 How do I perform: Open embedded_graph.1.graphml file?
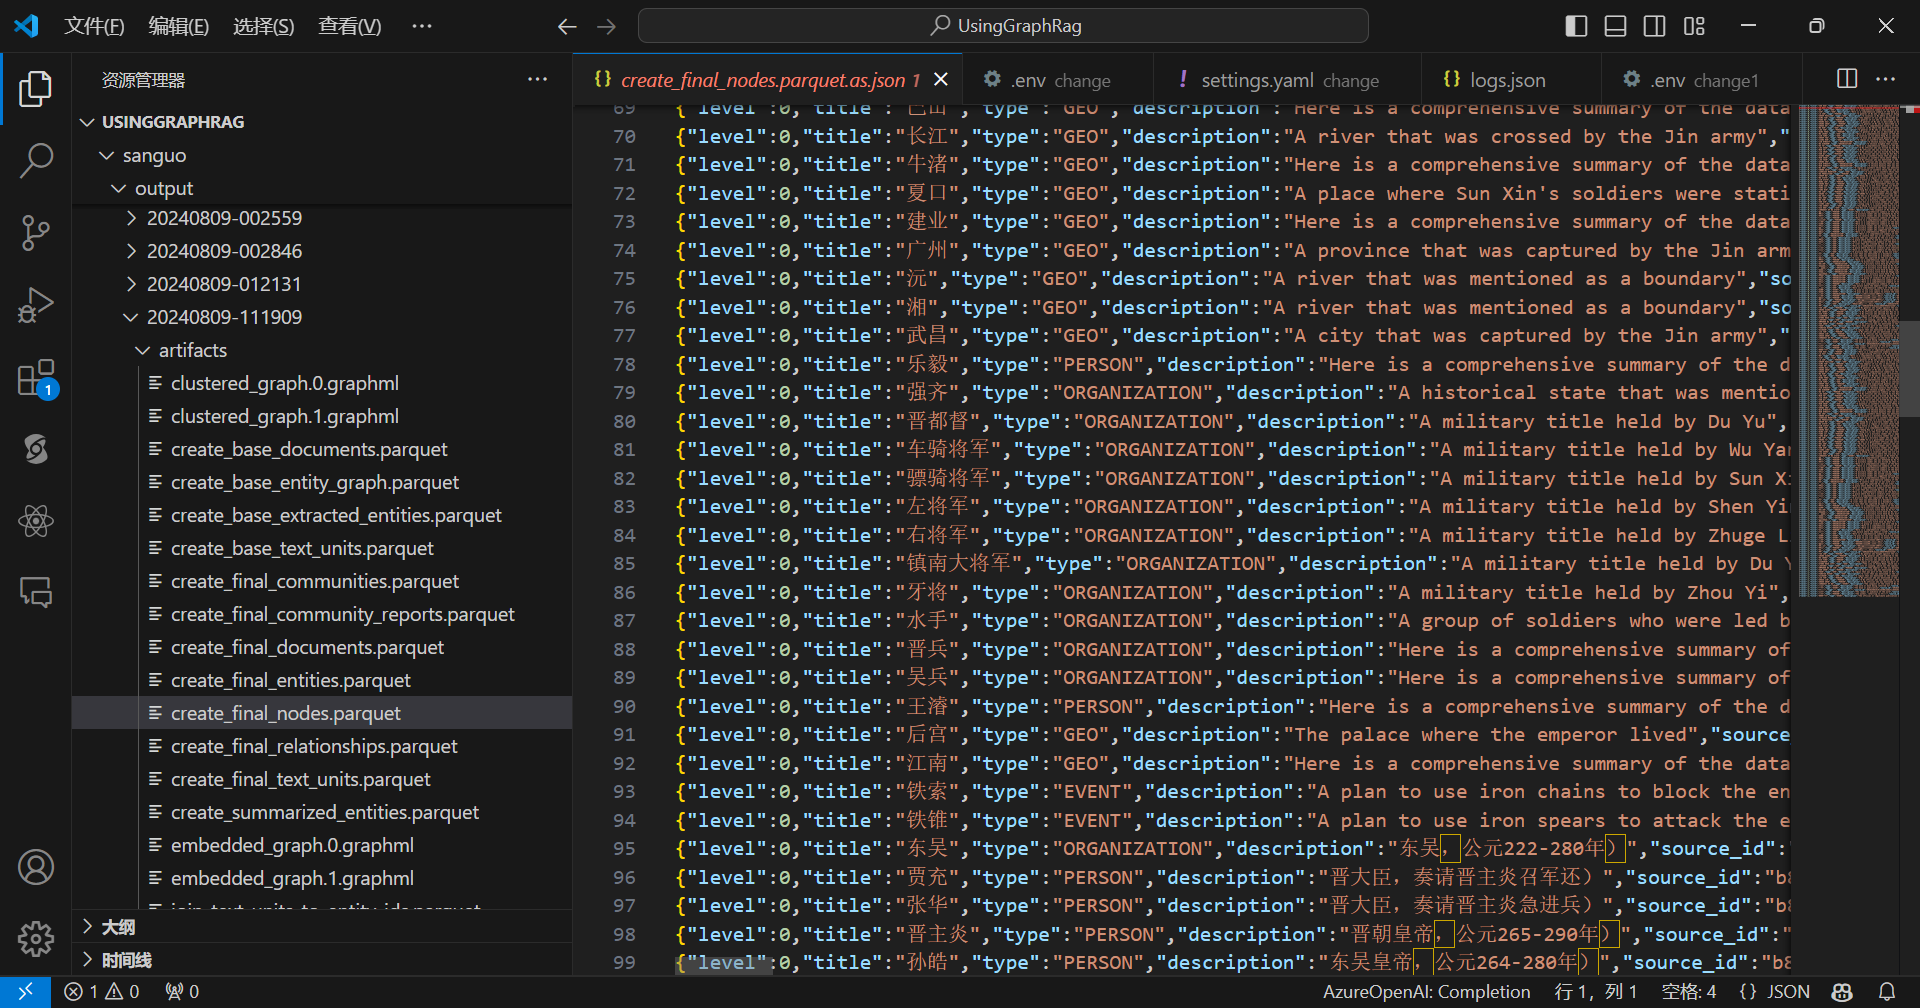292,878
